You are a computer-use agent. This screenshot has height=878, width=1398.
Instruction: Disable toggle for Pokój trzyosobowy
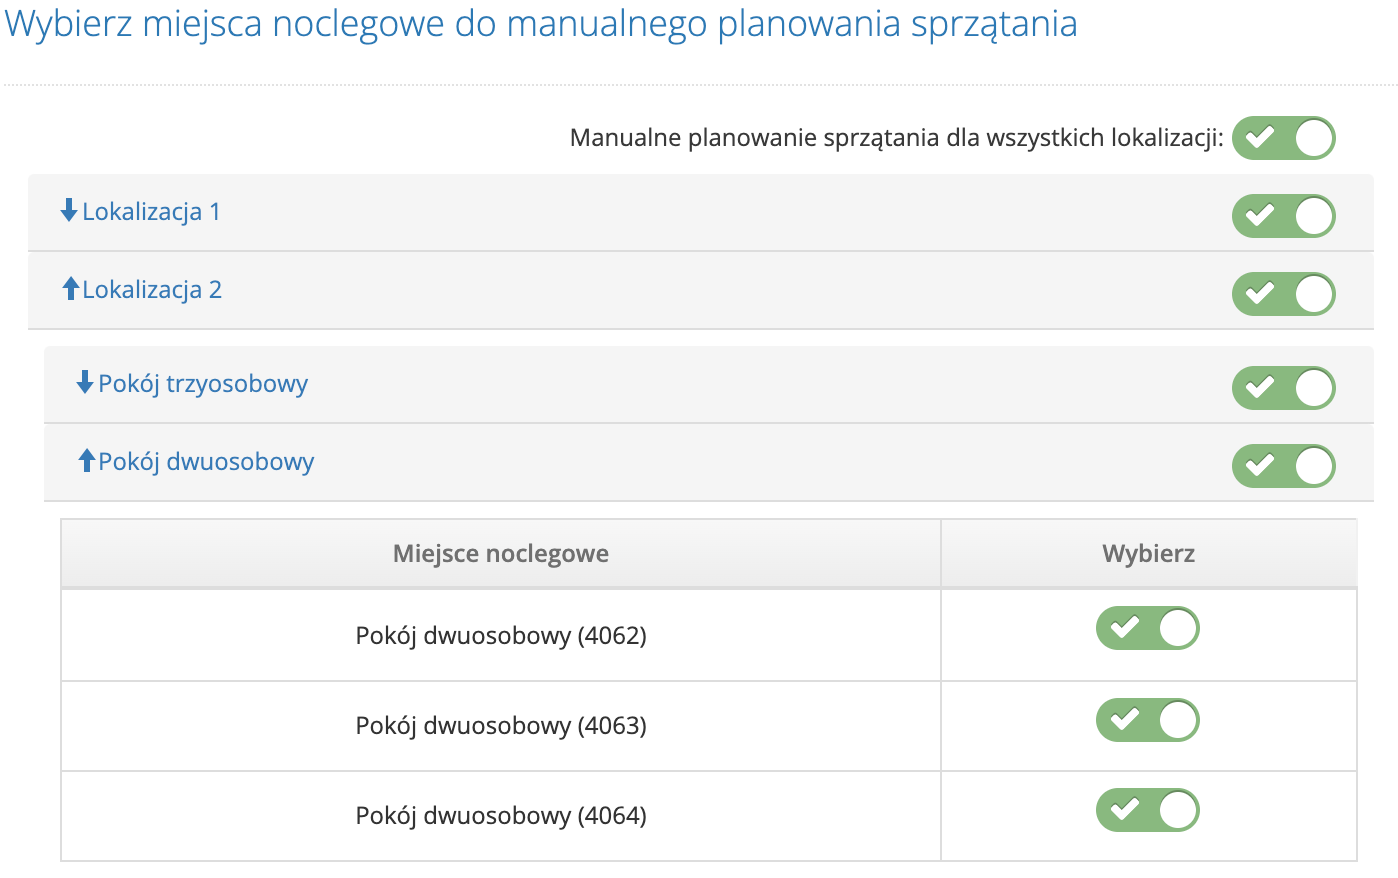[1283, 388]
